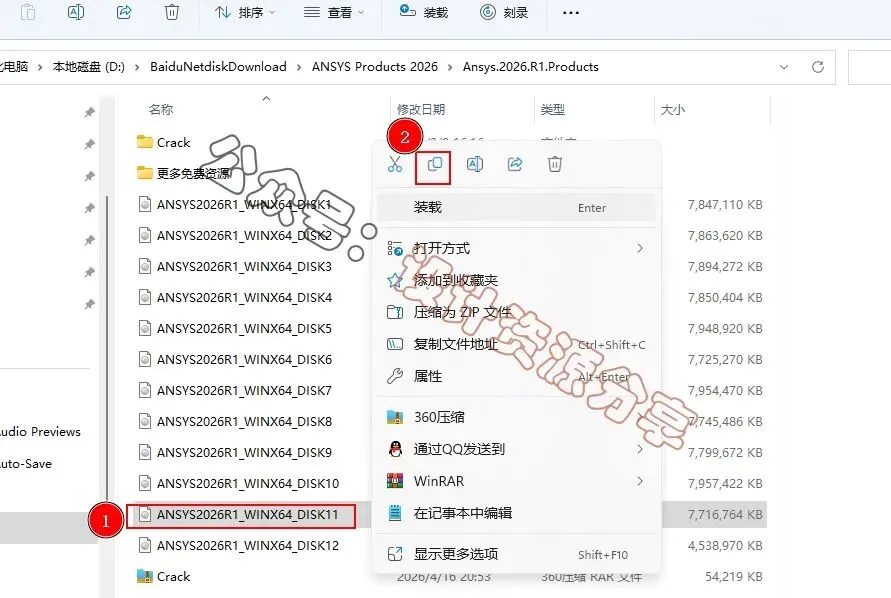Open the three-dots more options menu
891x598 pixels.
[571, 13]
